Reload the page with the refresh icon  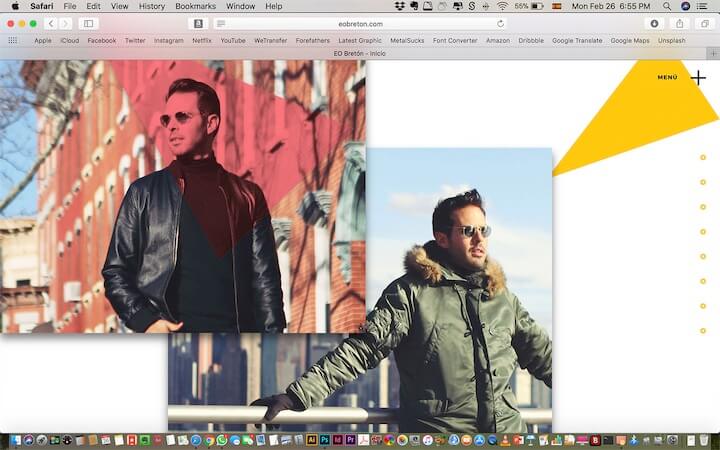[501, 23]
